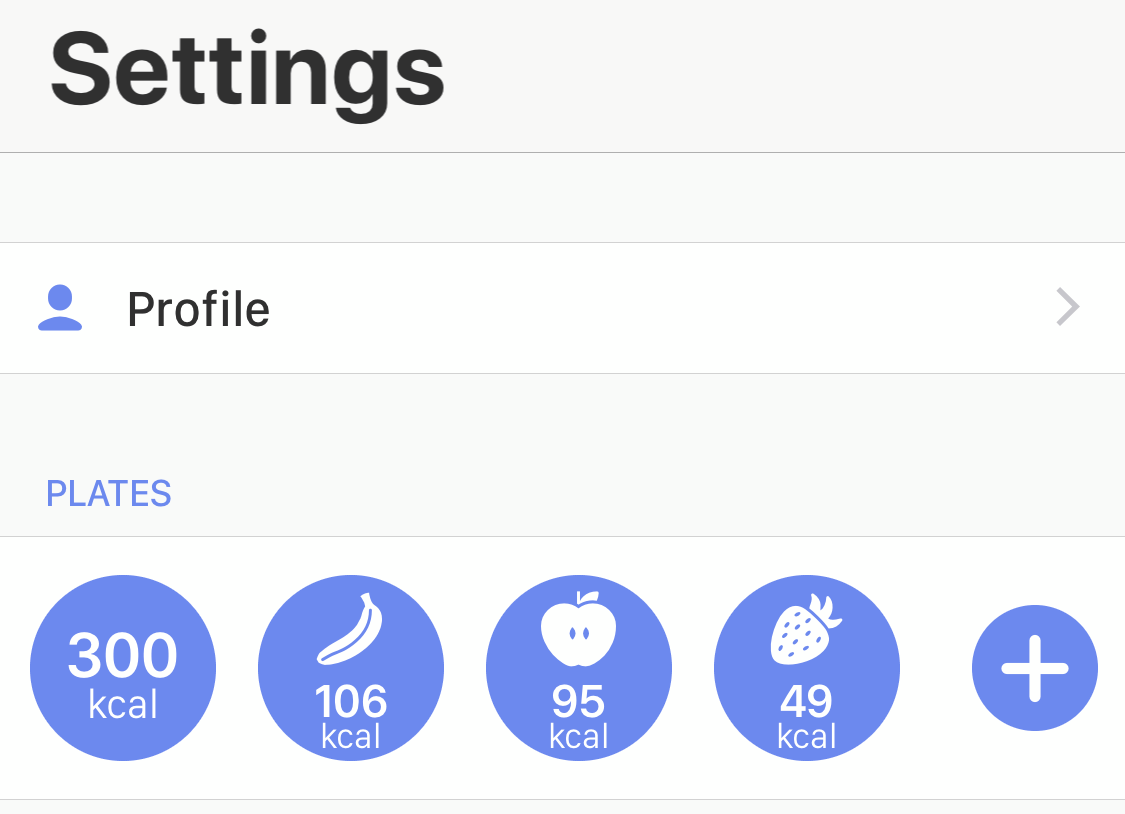Click the Profile text label
Viewport: 1125px width, 814px height.
198,309
